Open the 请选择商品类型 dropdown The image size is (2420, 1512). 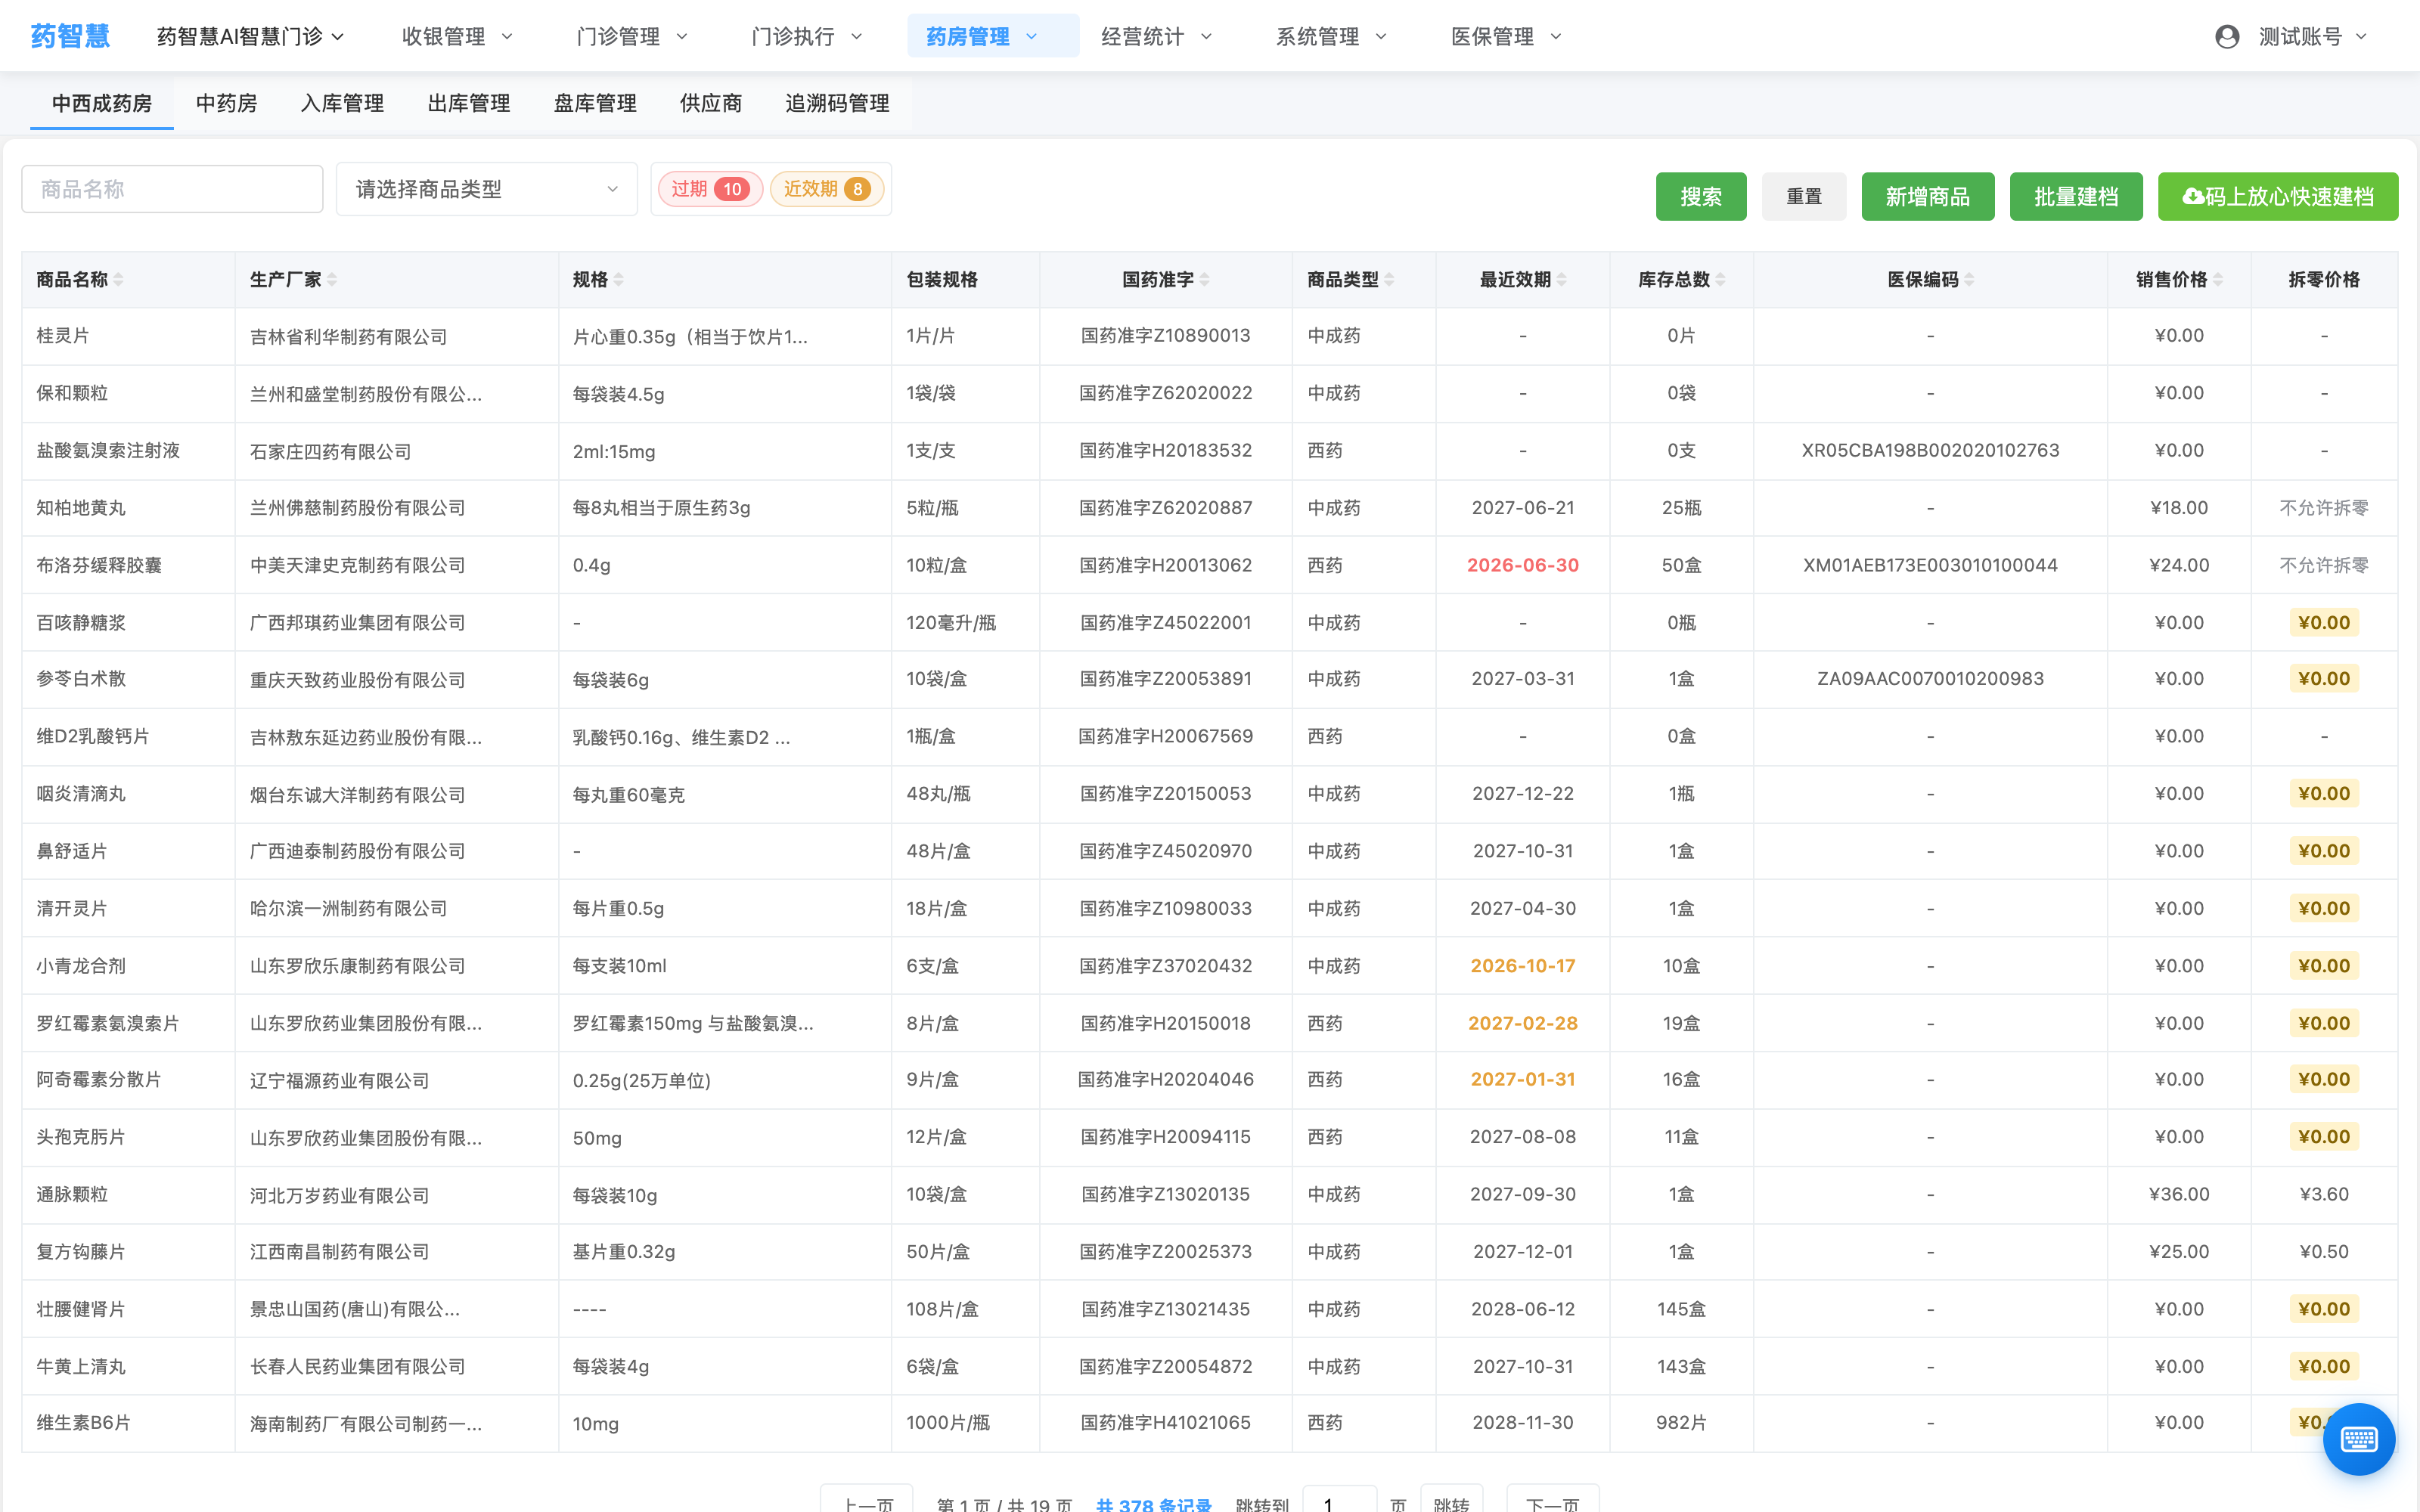[487, 189]
